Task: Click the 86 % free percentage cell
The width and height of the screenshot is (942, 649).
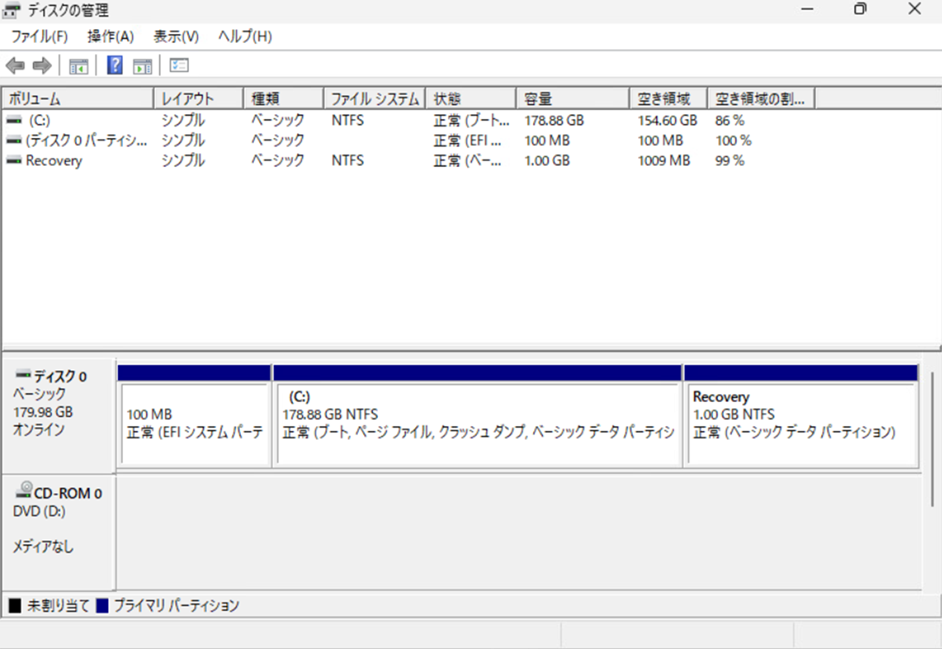Action: [x=729, y=120]
